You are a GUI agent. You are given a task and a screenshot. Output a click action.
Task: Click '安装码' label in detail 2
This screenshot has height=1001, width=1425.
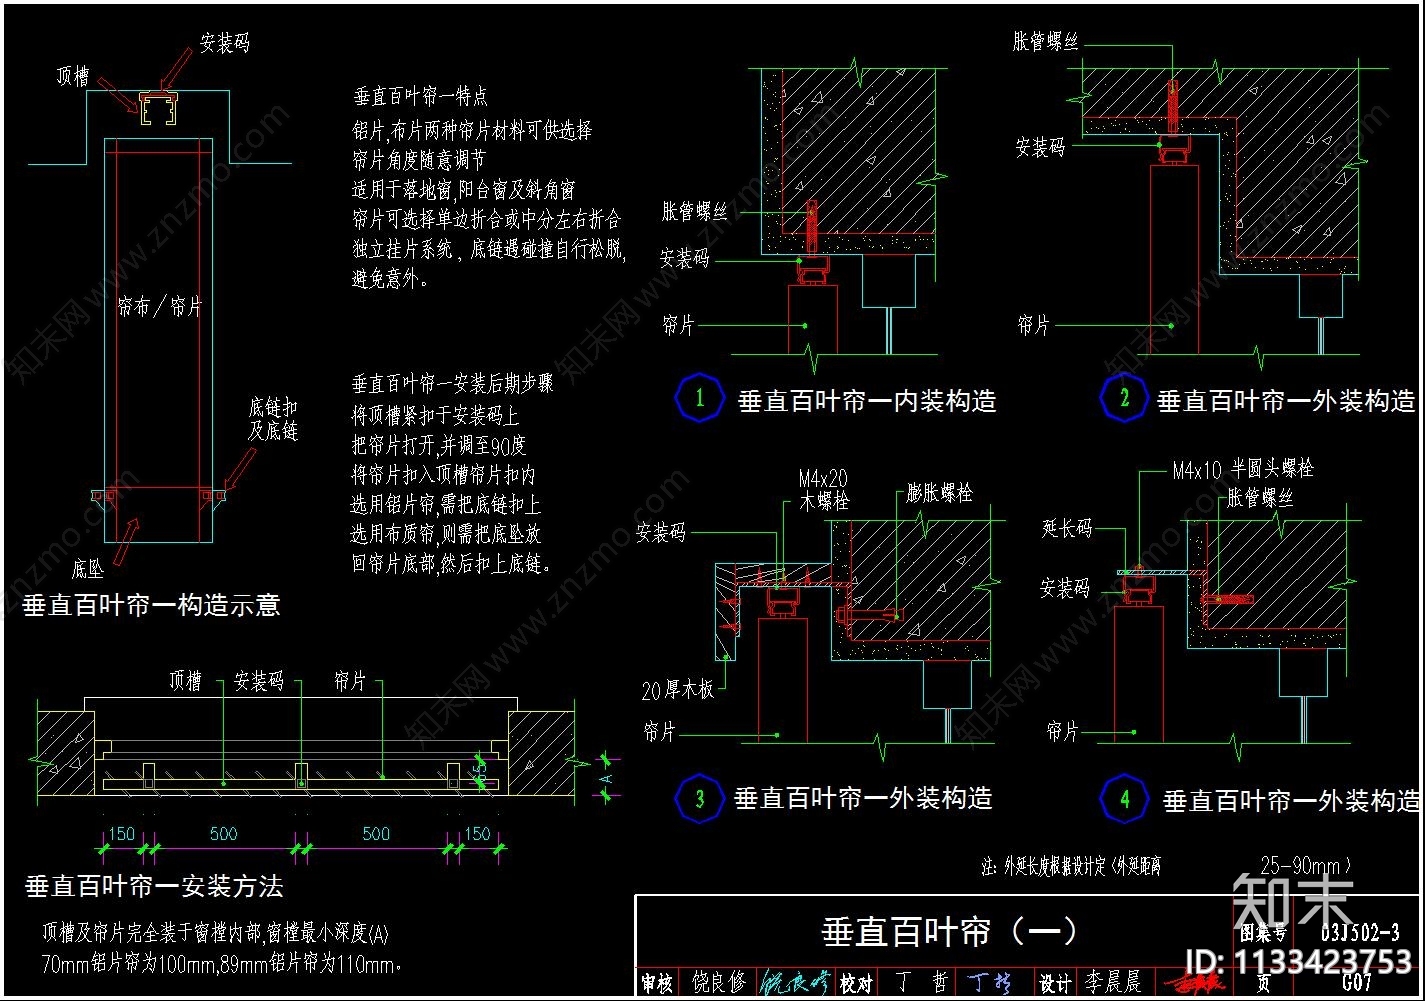tap(1040, 147)
